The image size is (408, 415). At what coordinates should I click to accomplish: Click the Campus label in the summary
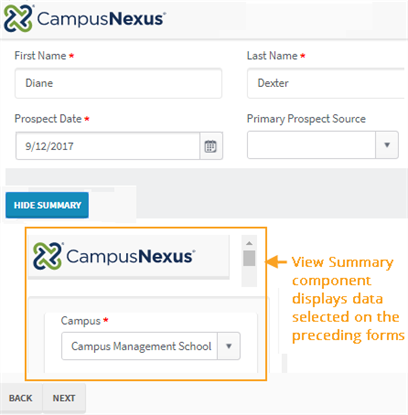point(81,321)
